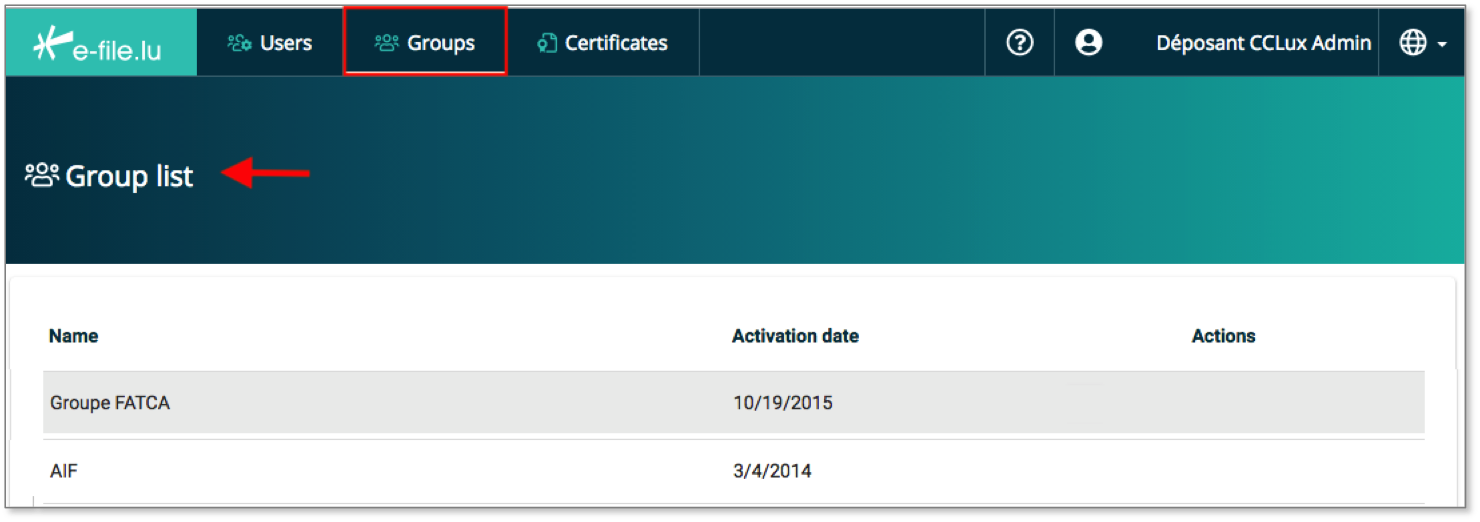Viewport: 1480px width, 522px height.
Task: Click the icon beside Group list heading
Action: click(x=42, y=176)
